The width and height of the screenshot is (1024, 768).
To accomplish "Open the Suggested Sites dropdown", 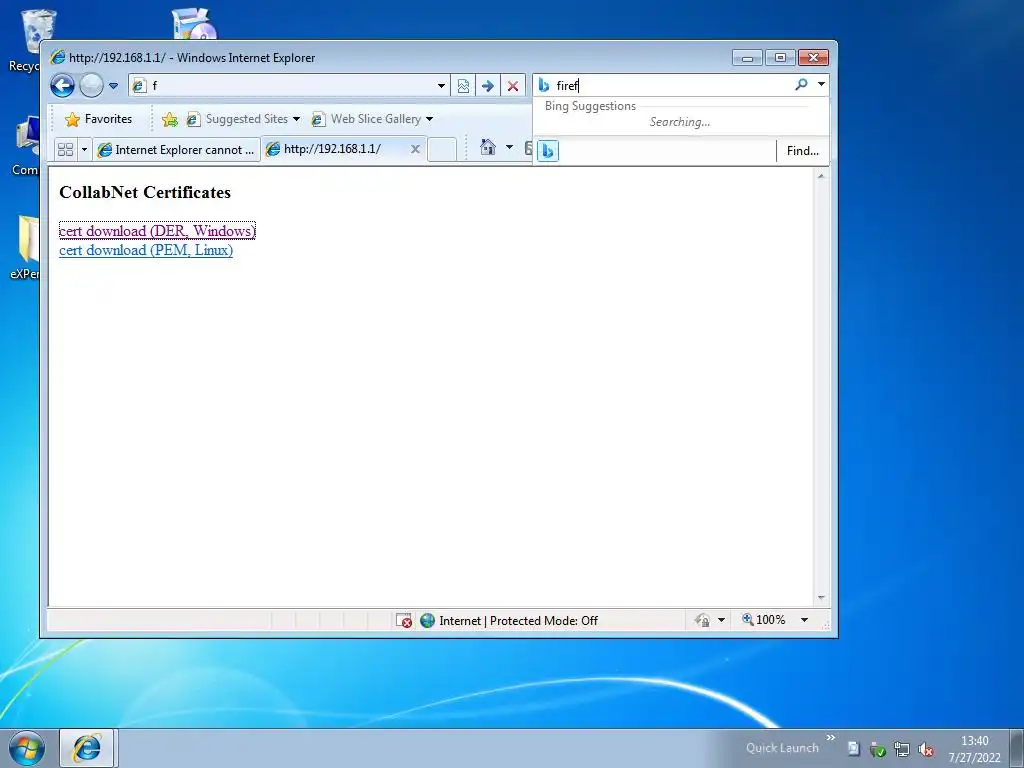I will pyautogui.click(x=243, y=119).
